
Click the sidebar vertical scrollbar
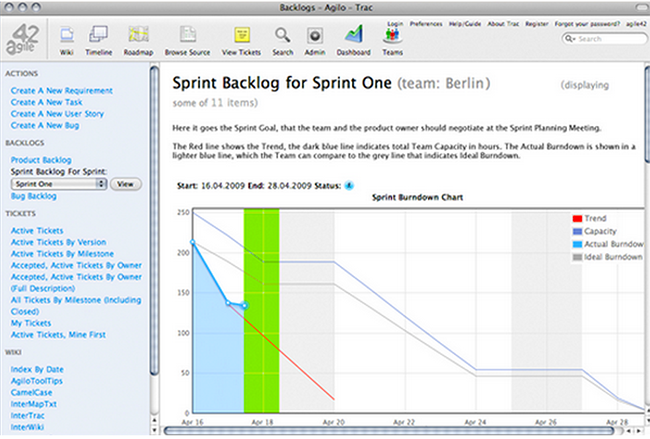coord(154,220)
